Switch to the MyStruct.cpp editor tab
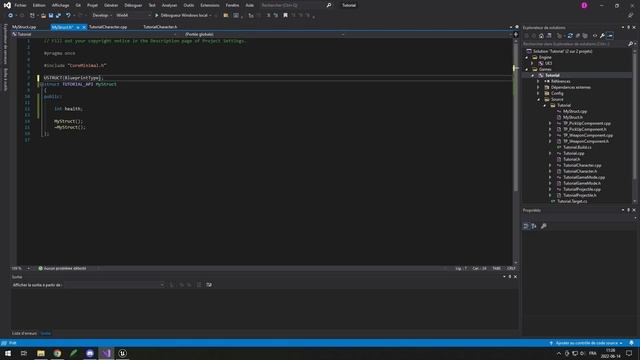 coord(24,27)
